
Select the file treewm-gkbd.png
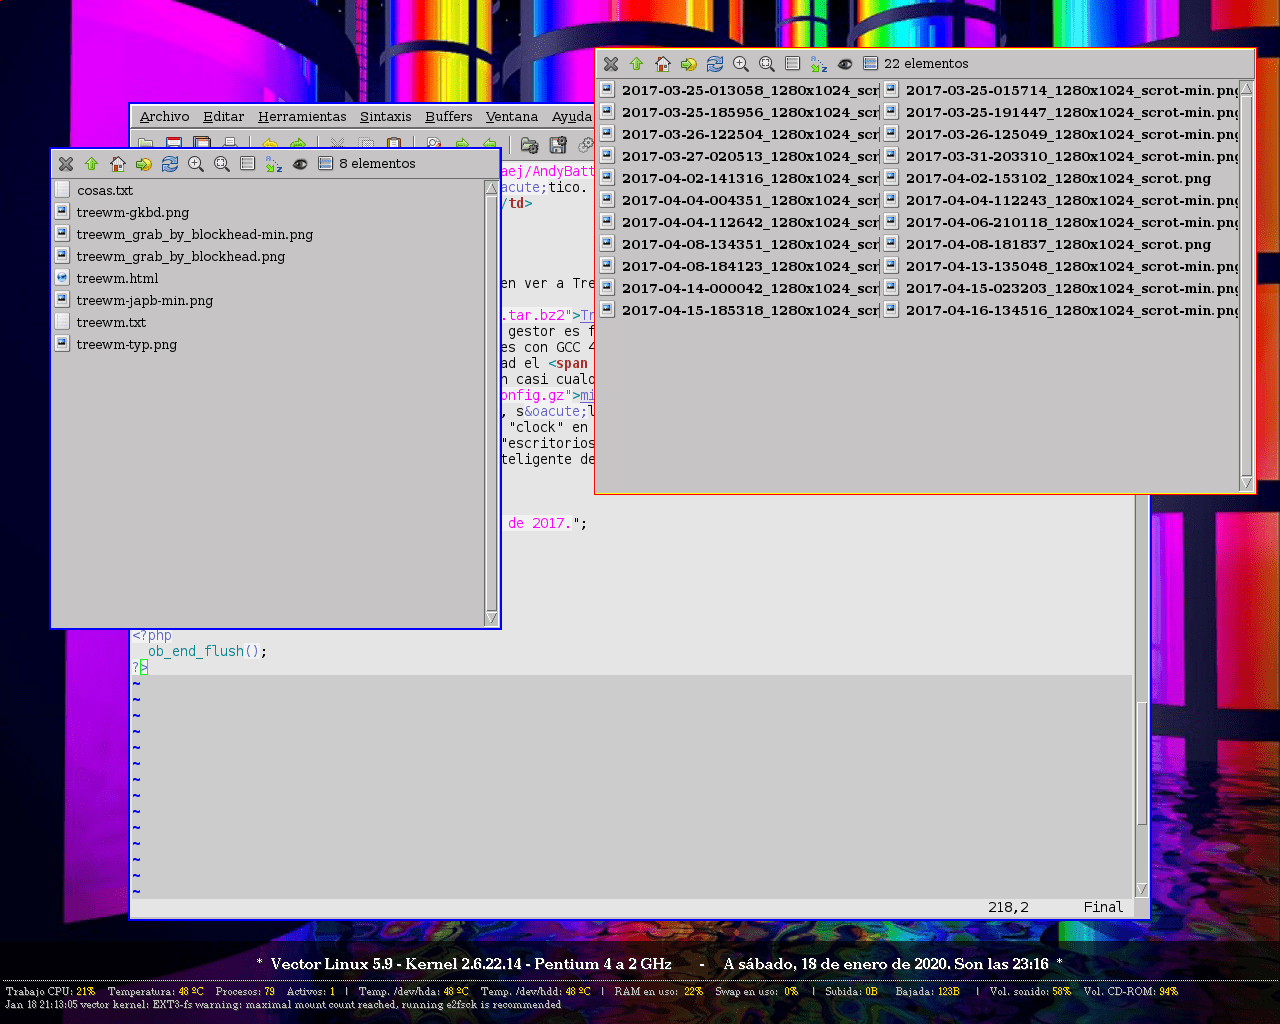(122, 212)
